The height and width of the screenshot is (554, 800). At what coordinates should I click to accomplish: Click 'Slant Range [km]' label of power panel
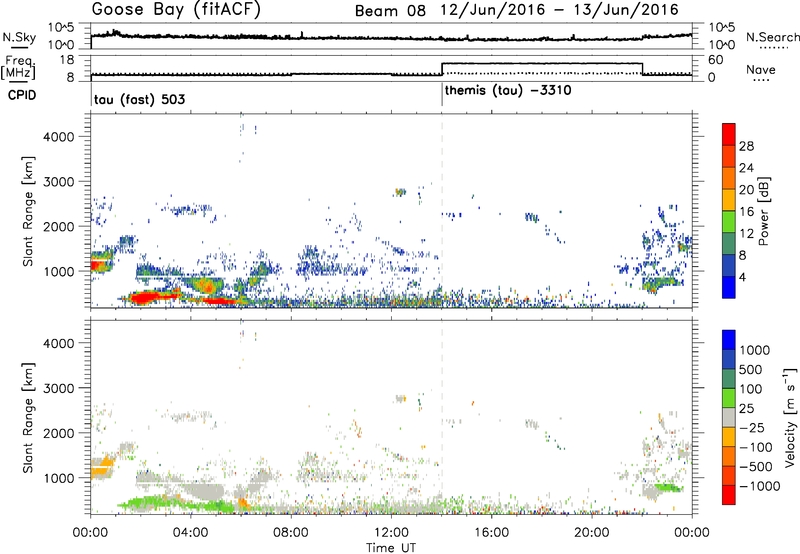point(28,211)
